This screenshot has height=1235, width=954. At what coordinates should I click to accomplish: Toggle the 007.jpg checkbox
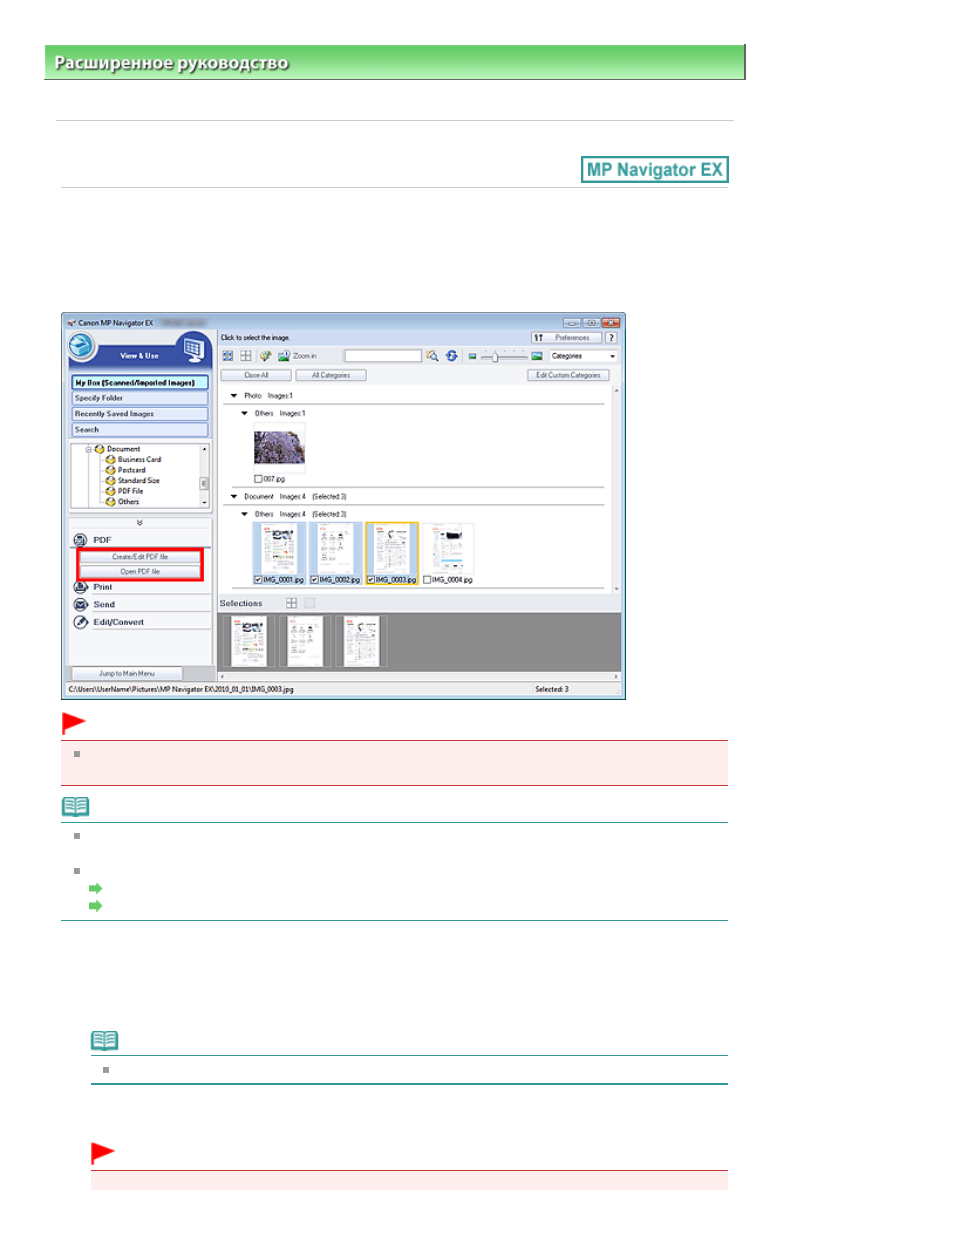258,479
